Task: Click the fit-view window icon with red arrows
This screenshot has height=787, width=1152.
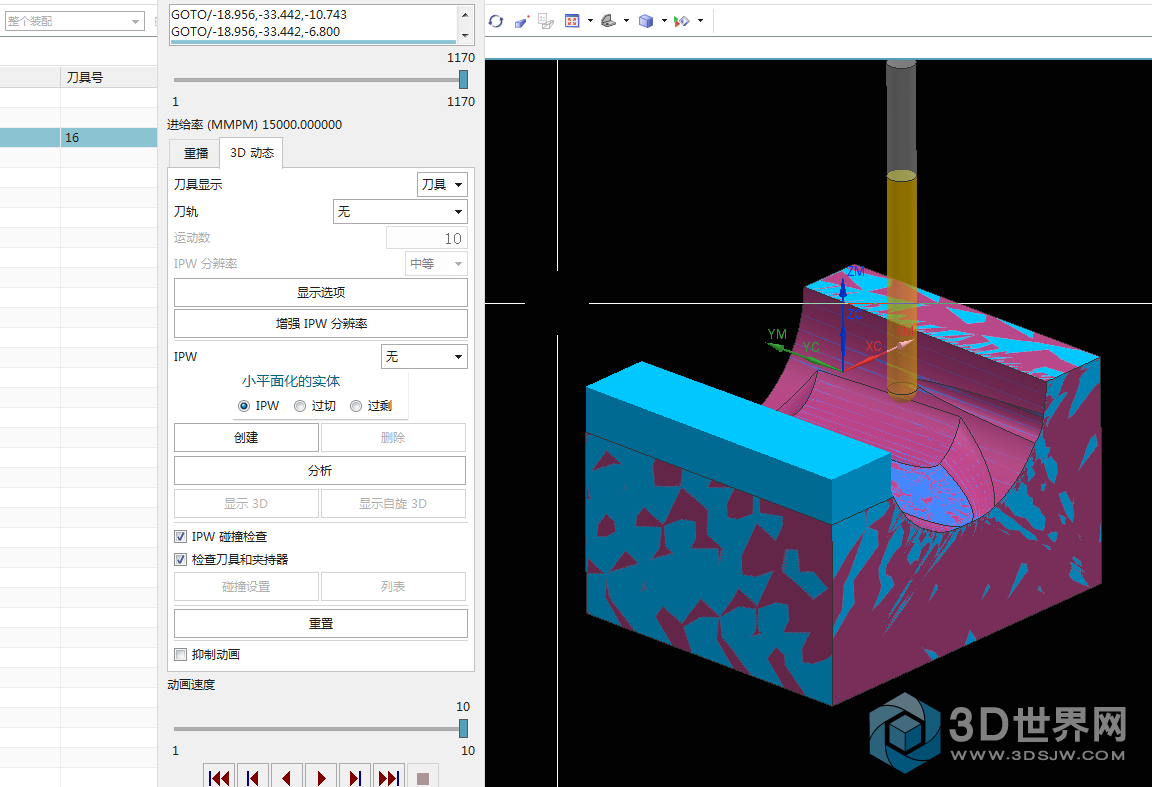Action: pyautogui.click(x=572, y=21)
